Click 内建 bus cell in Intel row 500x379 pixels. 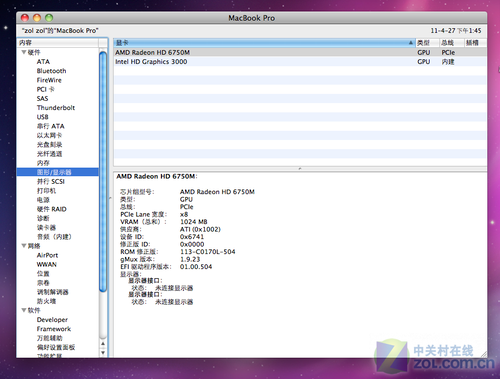click(x=448, y=62)
